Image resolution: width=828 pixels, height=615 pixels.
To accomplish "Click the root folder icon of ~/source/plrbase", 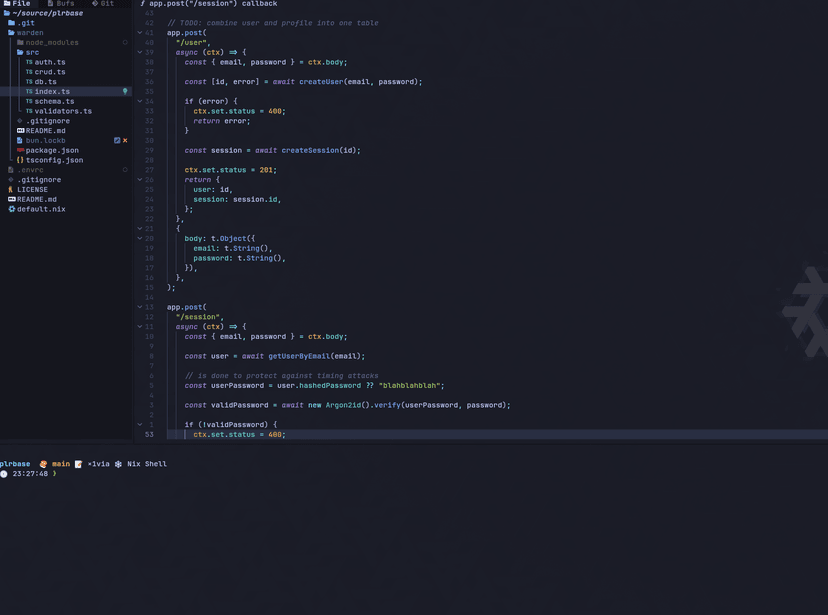I will [x=6, y=13].
